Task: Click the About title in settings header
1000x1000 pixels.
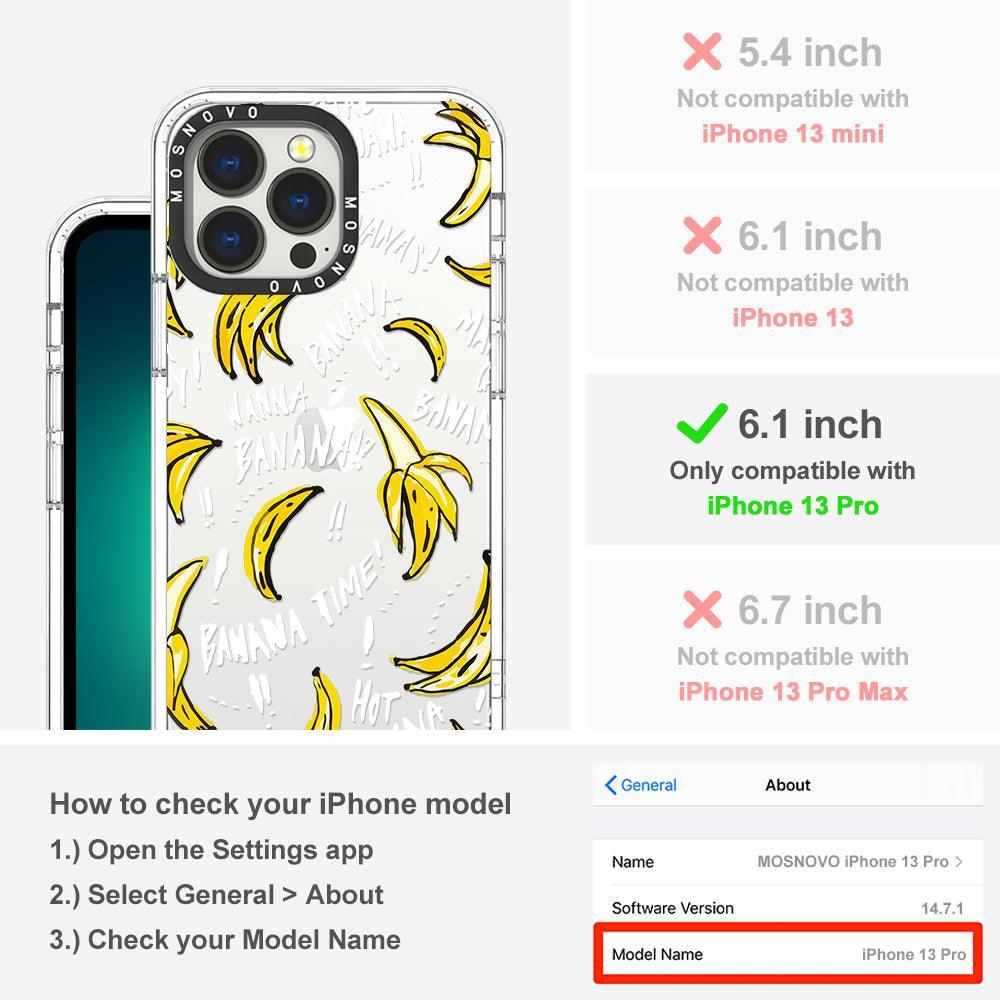Action: (788, 785)
